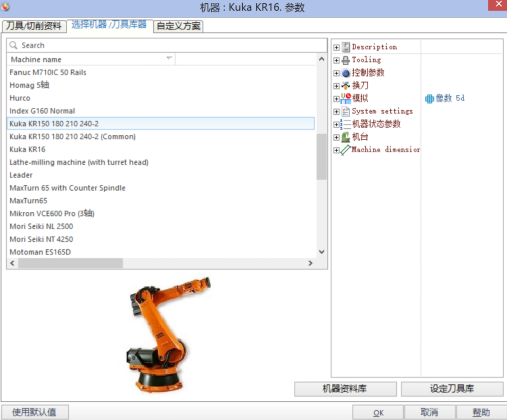The height and width of the screenshot is (420, 508).
Task: Switch to the 选择机器/刀具库器 tab
Action: (109, 25)
